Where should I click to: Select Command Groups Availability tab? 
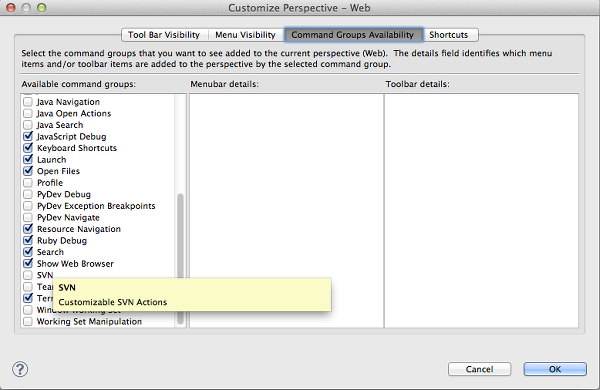(353, 35)
